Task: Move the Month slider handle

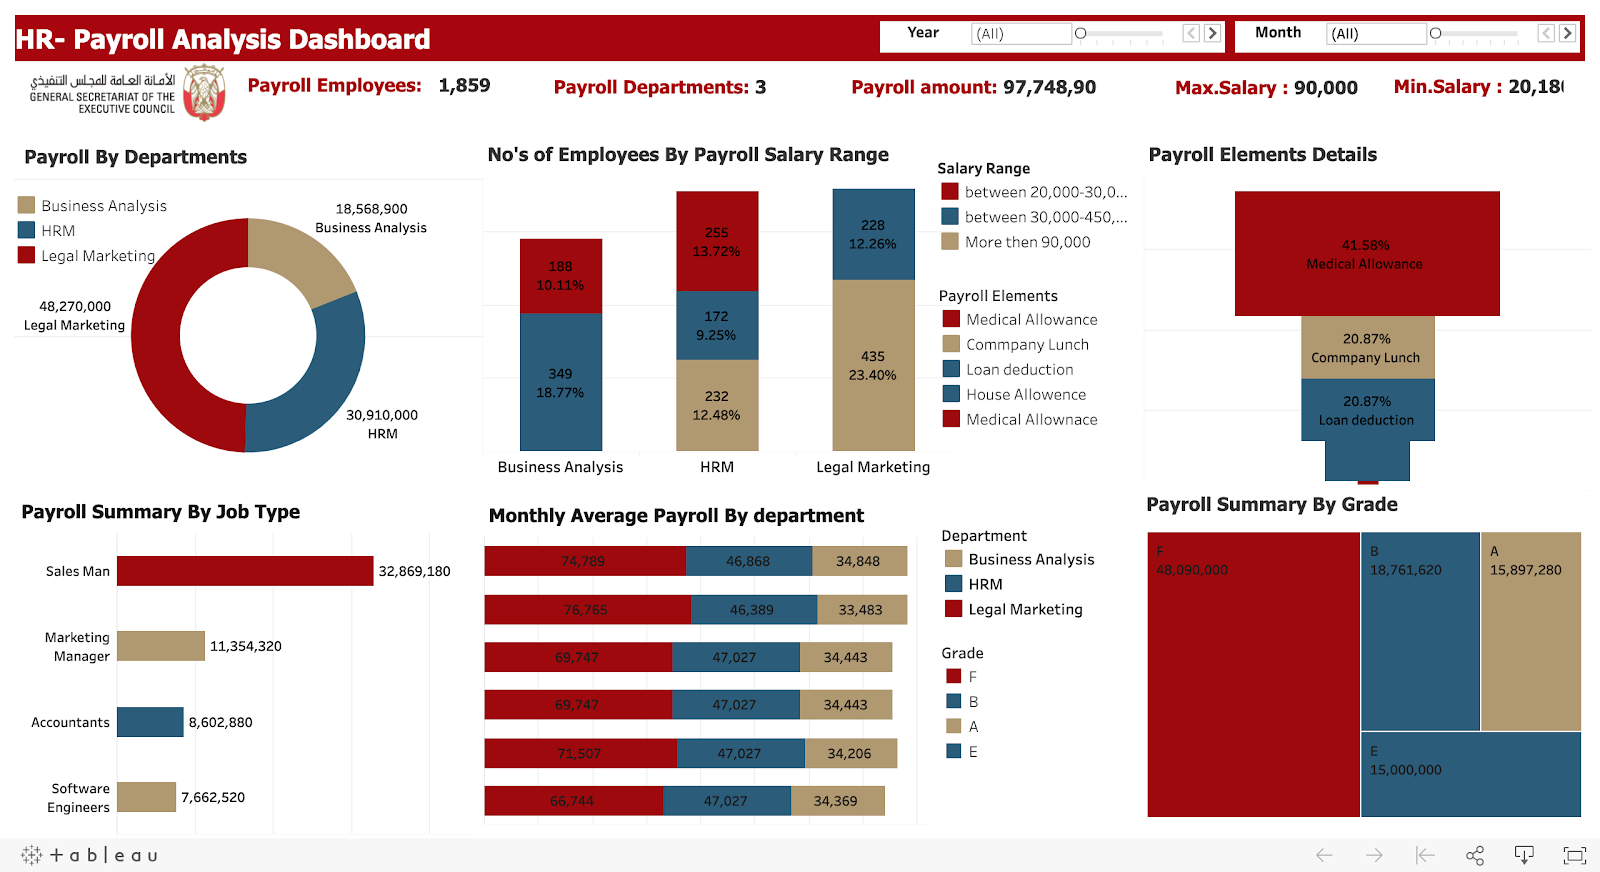Action: pyautogui.click(x=1435, y=34)
